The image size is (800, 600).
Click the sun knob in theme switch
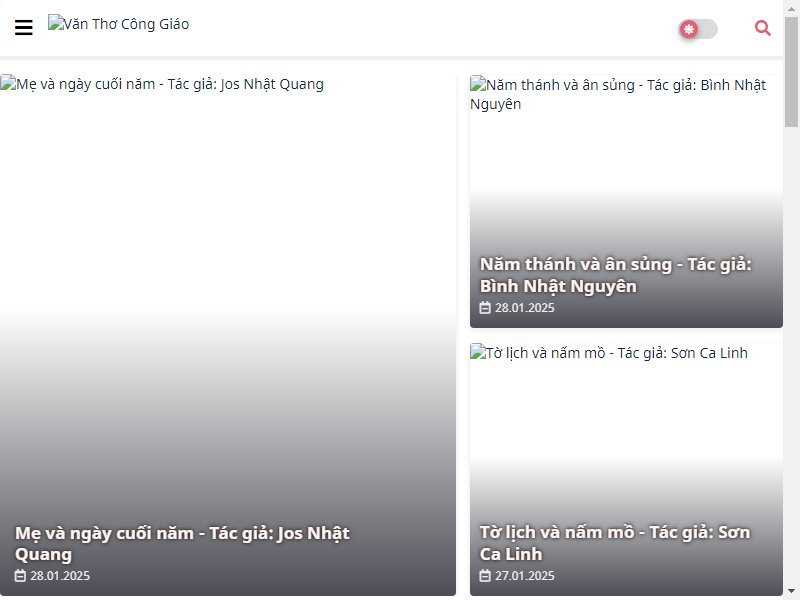coord(689,29)
